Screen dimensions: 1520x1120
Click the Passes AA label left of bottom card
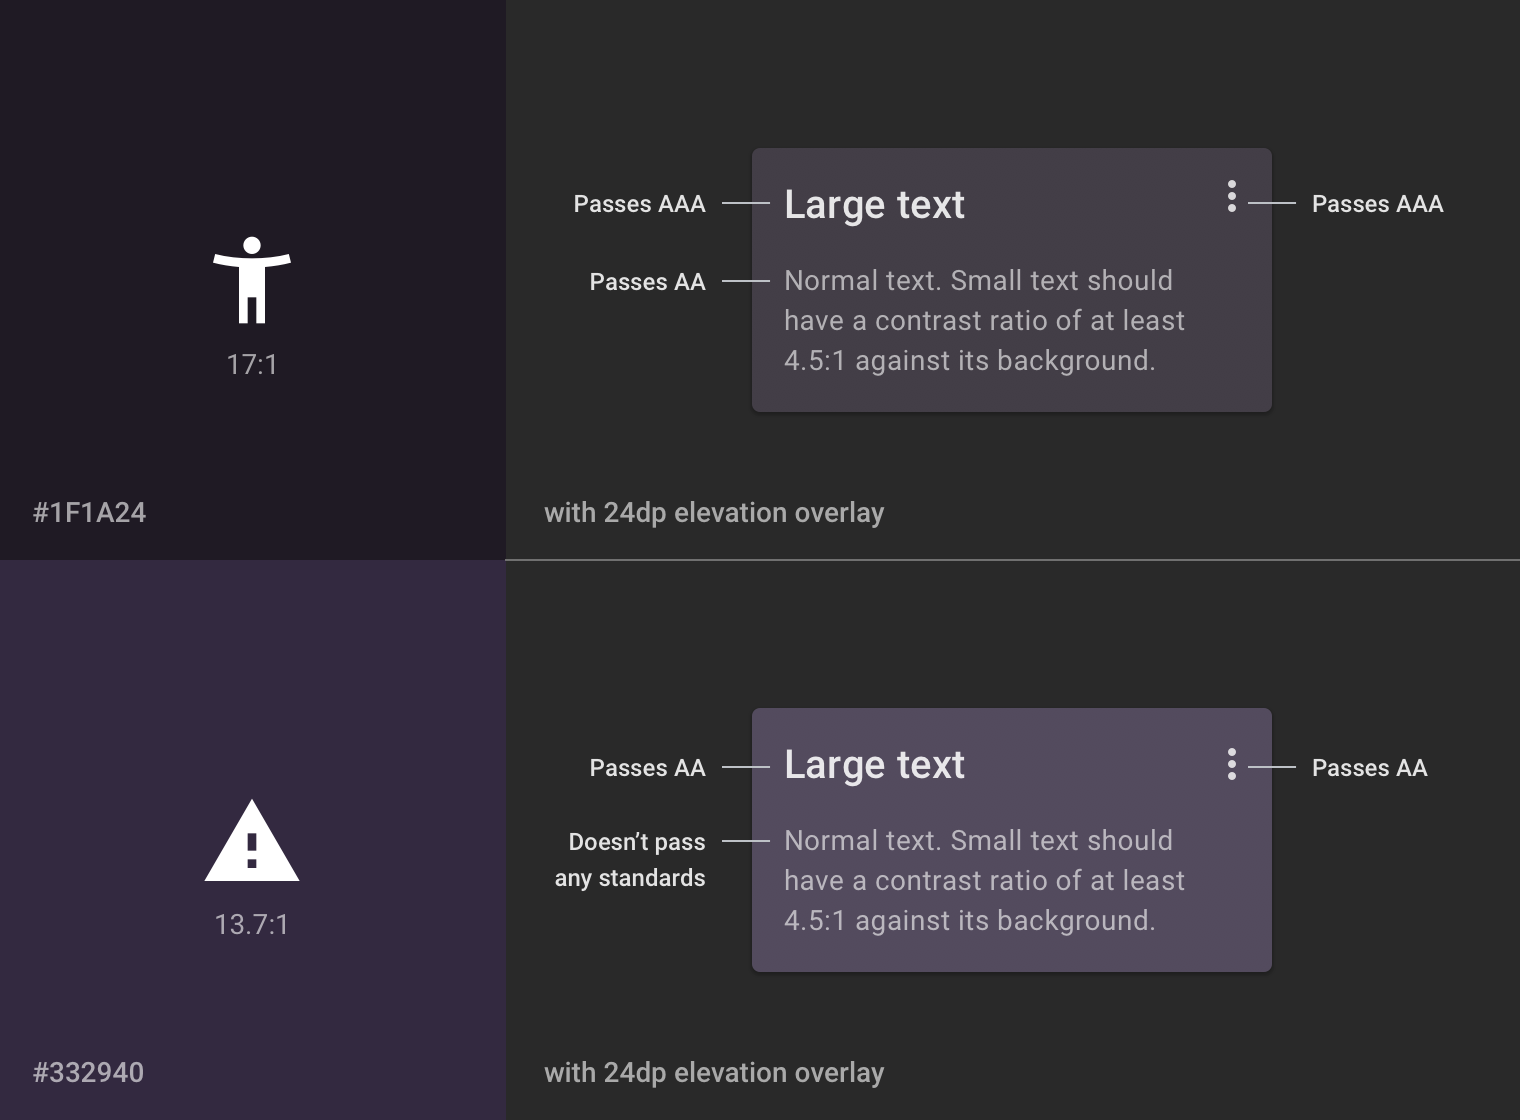click(x=647, y=768)
